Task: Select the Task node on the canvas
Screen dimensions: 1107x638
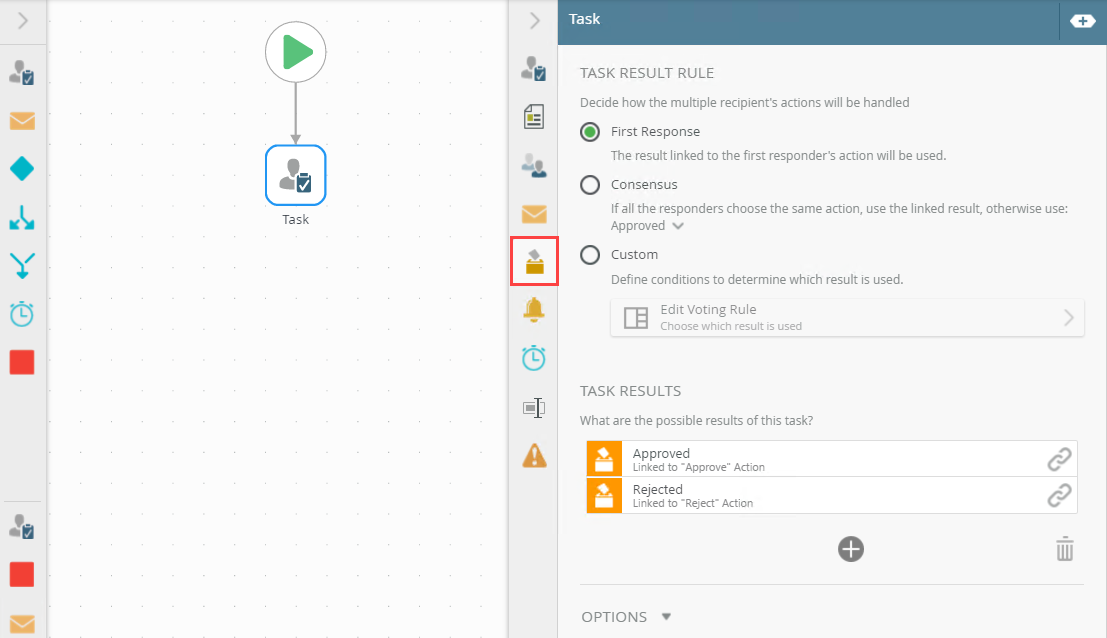Action: click(296, 175)
